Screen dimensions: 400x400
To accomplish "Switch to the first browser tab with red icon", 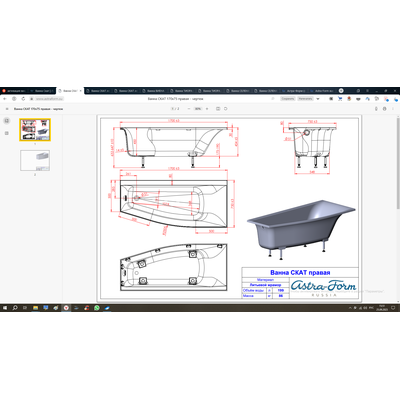I will (14, 91).
